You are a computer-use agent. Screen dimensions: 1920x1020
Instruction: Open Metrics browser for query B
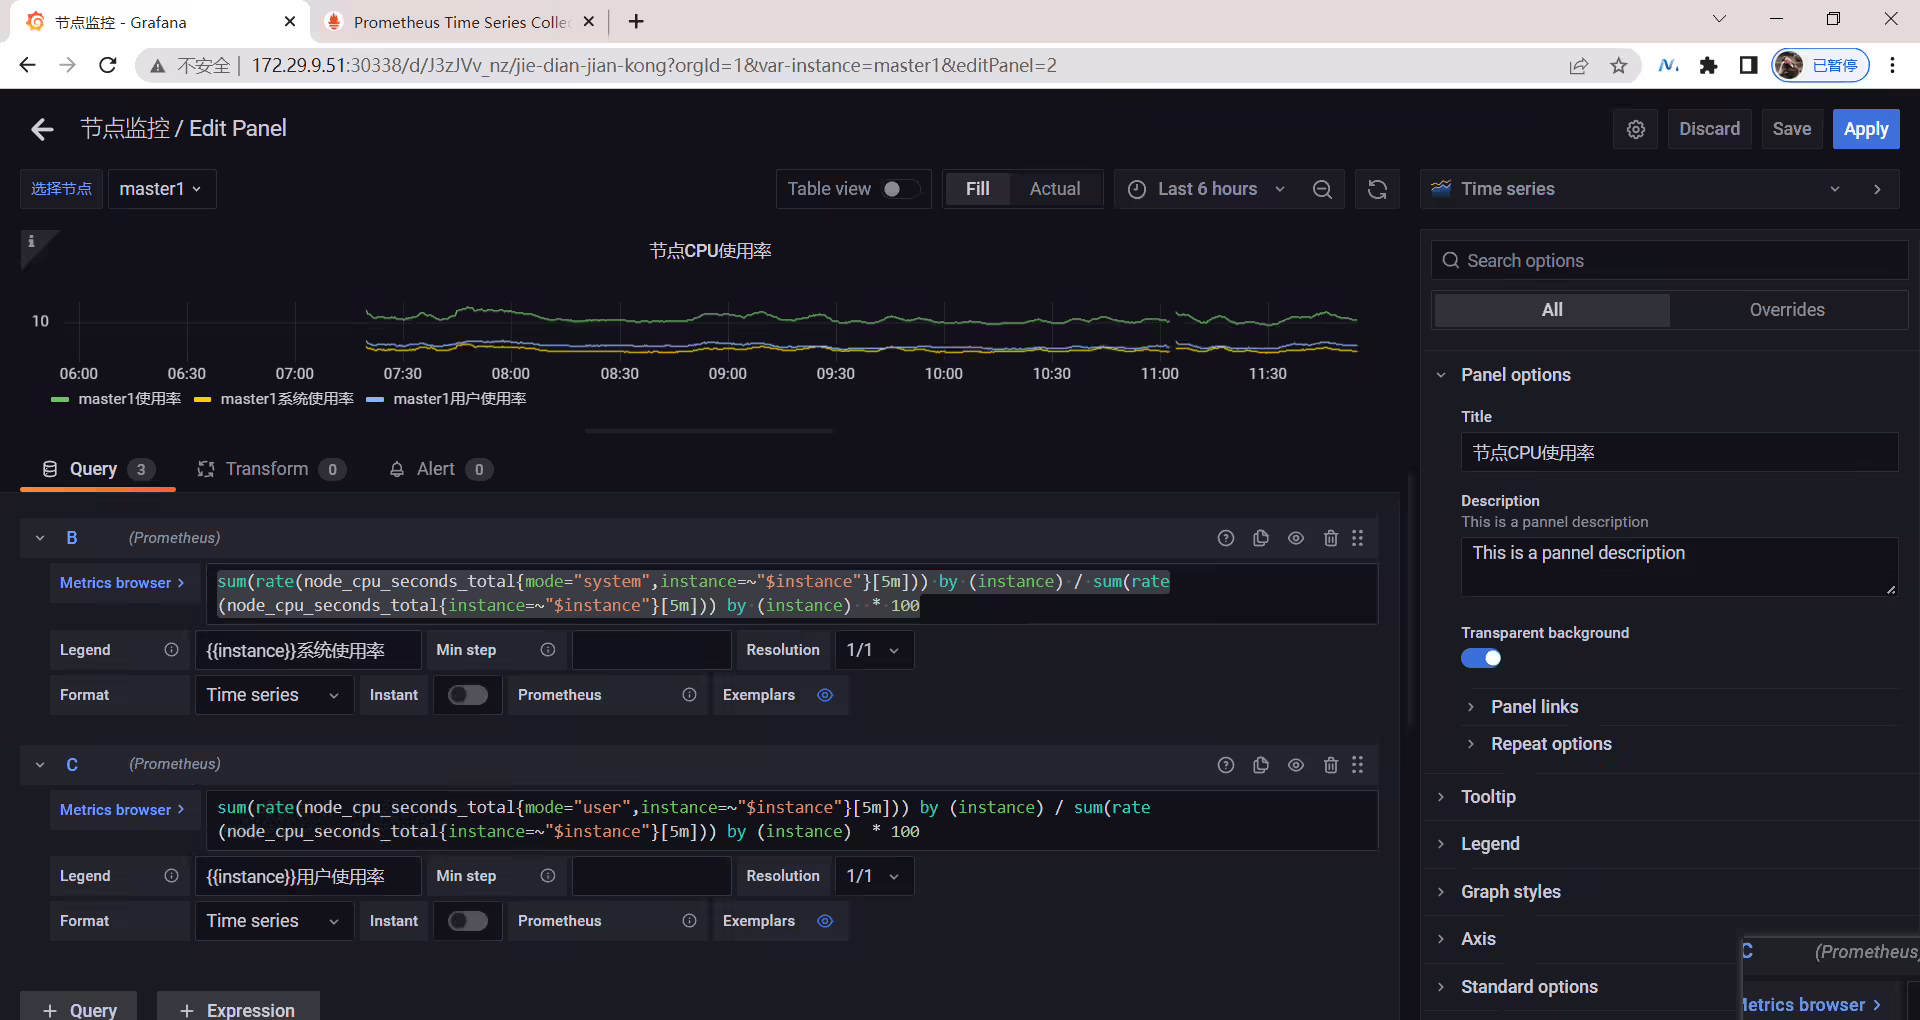coord(122,583)
